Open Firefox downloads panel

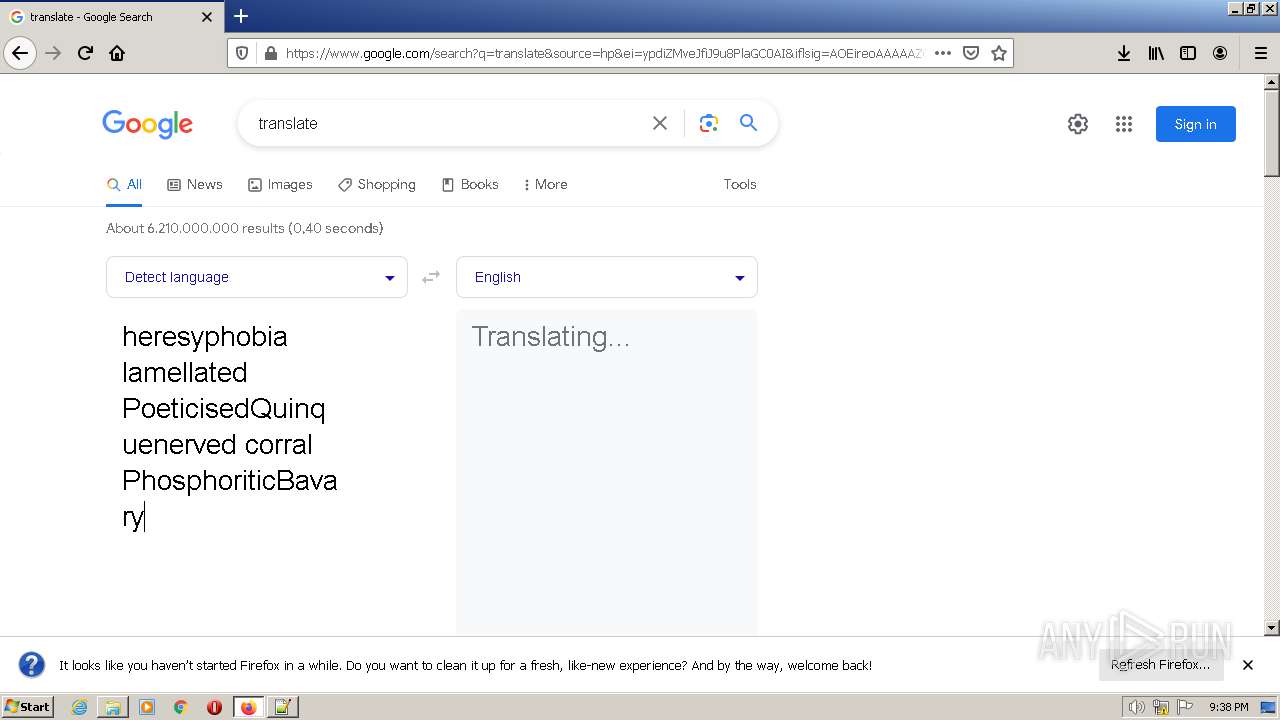pos(1124,53)
